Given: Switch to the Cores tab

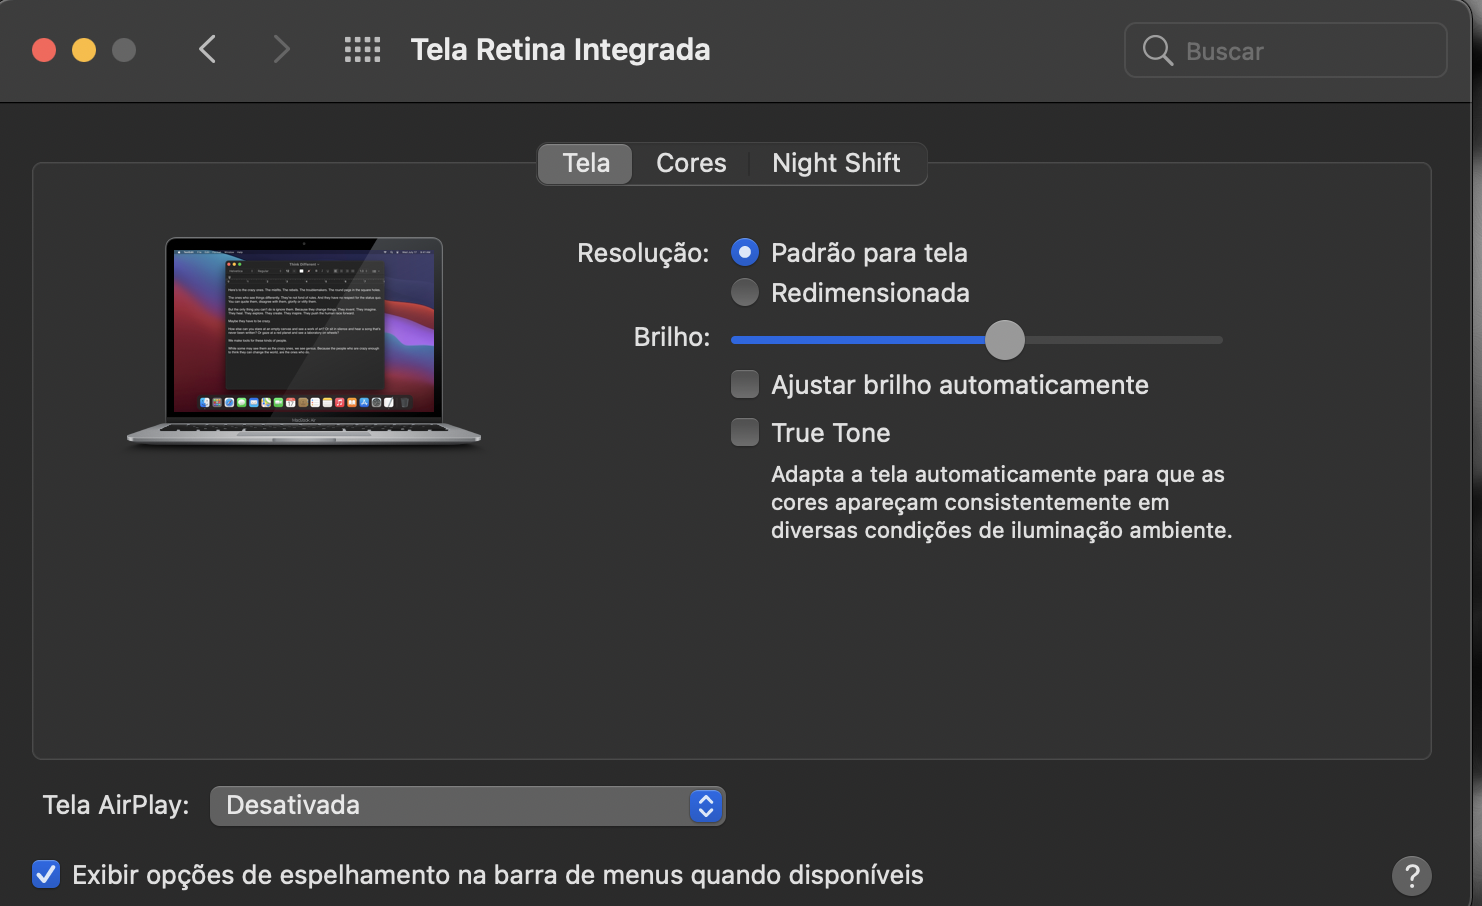Looking at the screenshot, I should [691, 163].
